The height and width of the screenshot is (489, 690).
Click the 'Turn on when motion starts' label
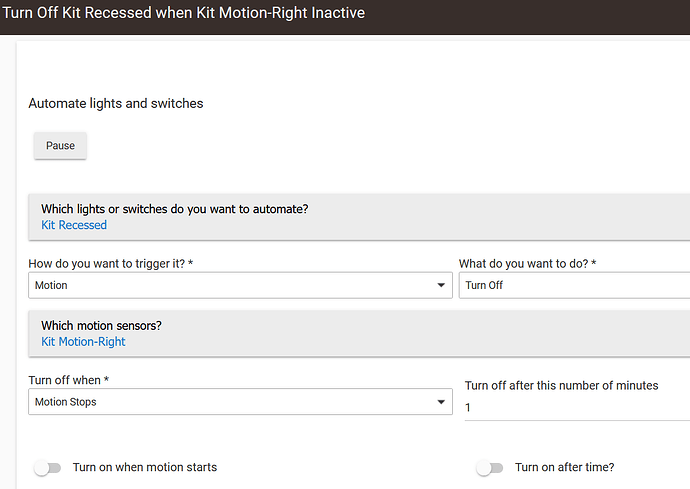pos(145,467)
